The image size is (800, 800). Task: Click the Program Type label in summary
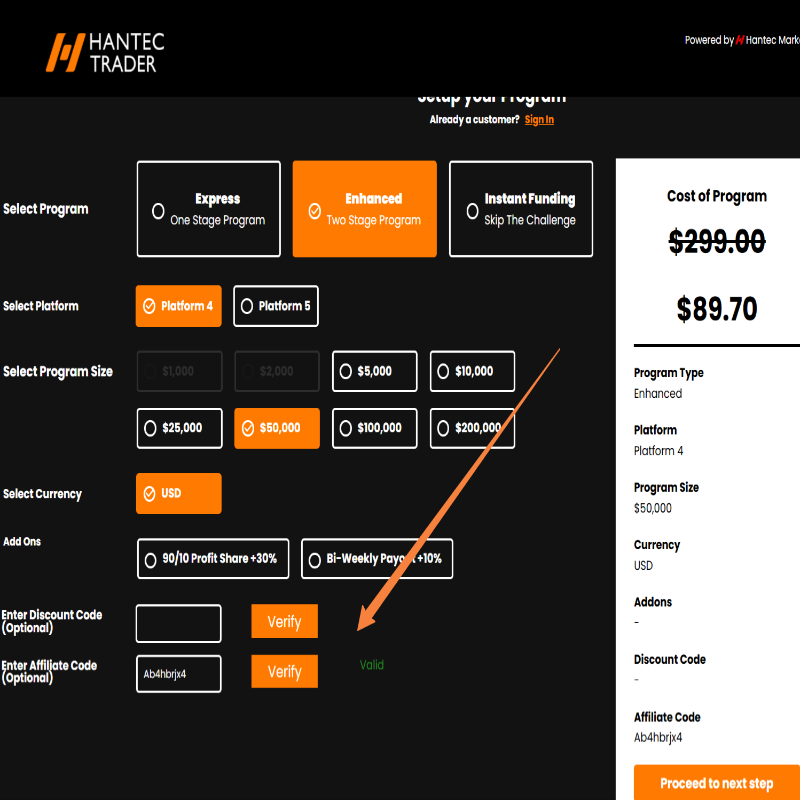tap(668, 373)
